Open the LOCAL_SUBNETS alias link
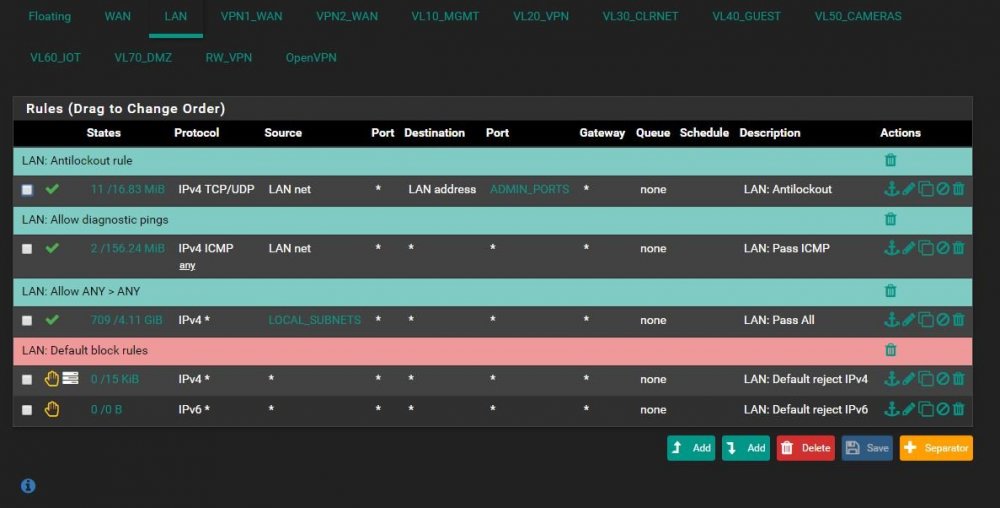The height and width of the screenshot is (508, 1000). (314, 320)
